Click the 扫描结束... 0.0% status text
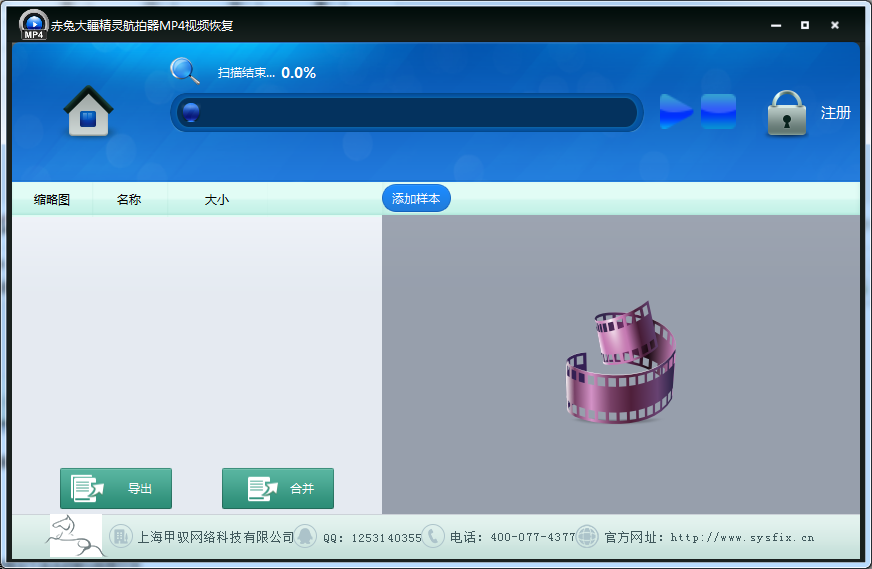The image size is (872, 569). click(266, 73)
